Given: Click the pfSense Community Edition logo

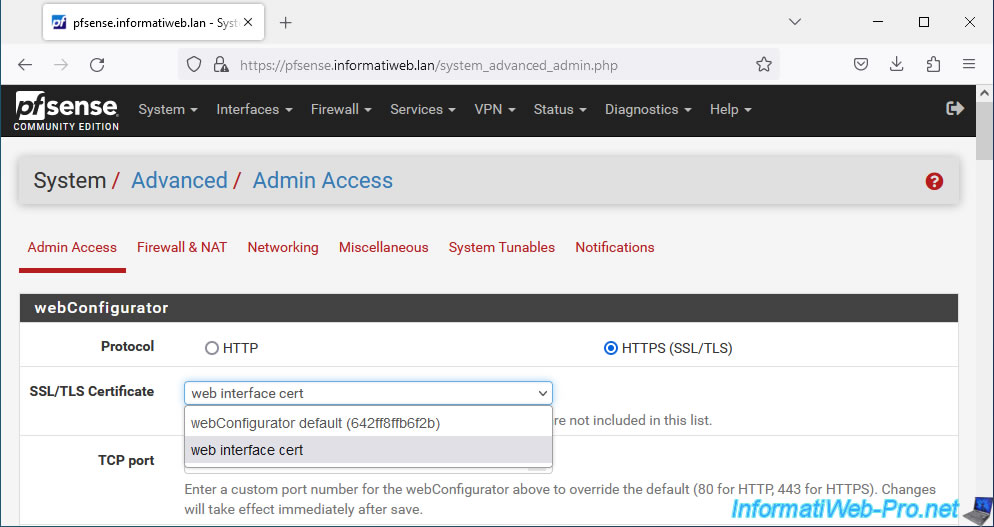Looking at the screenshot, I should 67,111.
